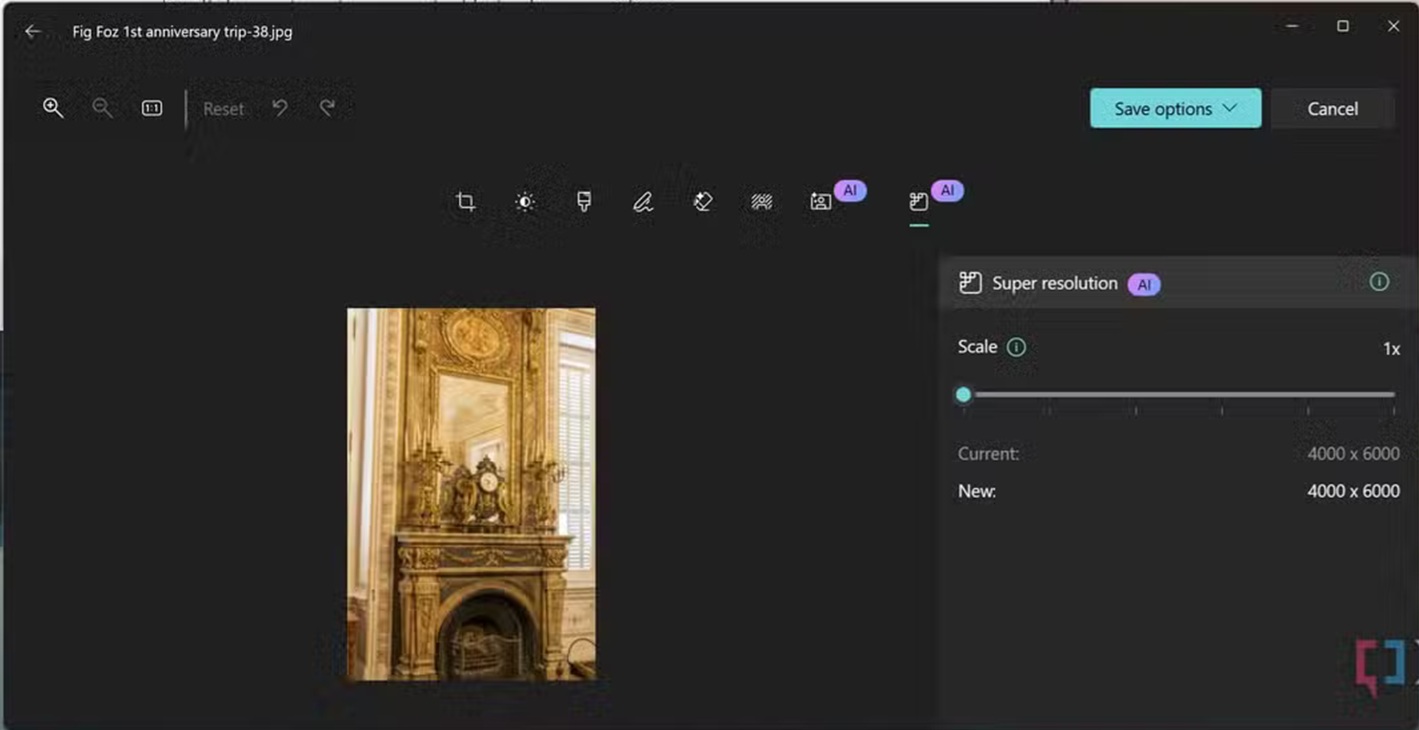Click the Current 4000 x 6000 value
Viewport: 1419px width, 730px height.
click(x=1353, y=453)
